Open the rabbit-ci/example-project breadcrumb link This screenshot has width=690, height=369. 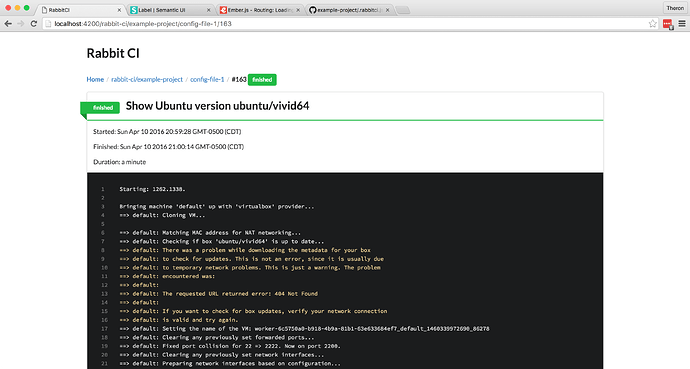147,80
